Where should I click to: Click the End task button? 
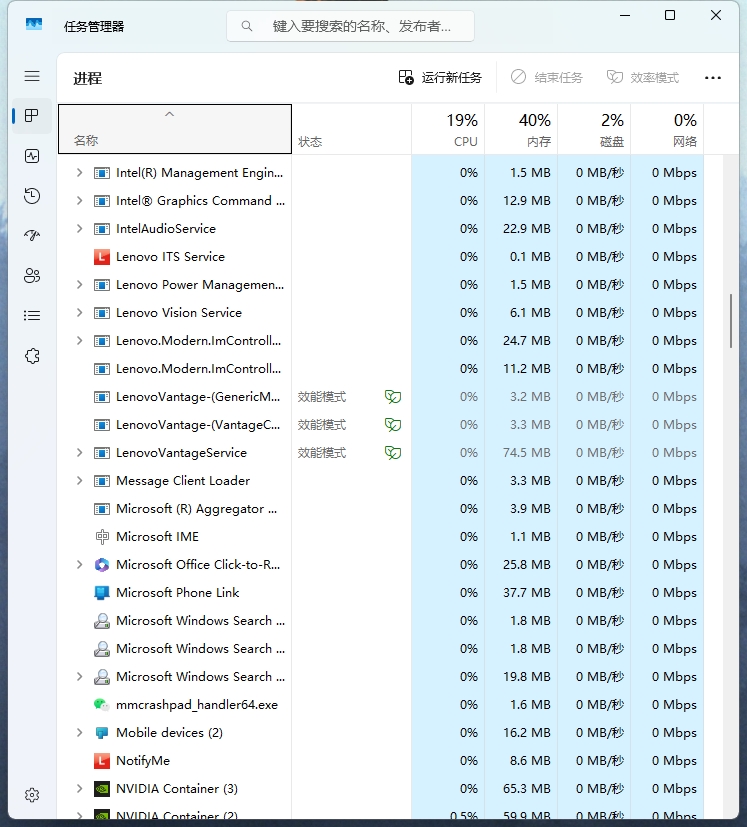(547, 78)
